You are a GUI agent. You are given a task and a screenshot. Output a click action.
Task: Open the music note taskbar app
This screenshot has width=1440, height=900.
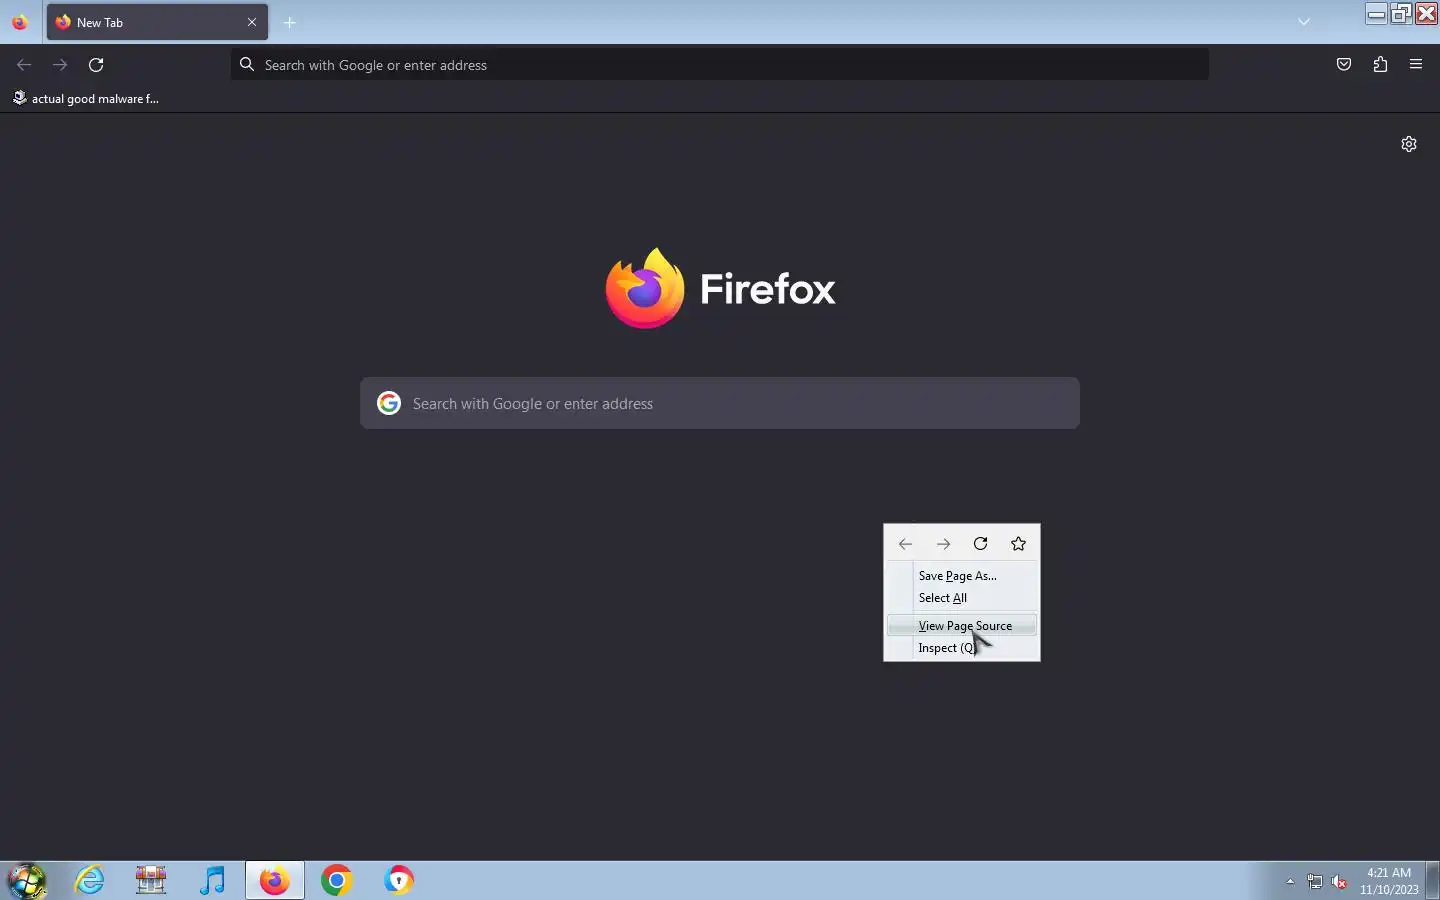[212, 881]
